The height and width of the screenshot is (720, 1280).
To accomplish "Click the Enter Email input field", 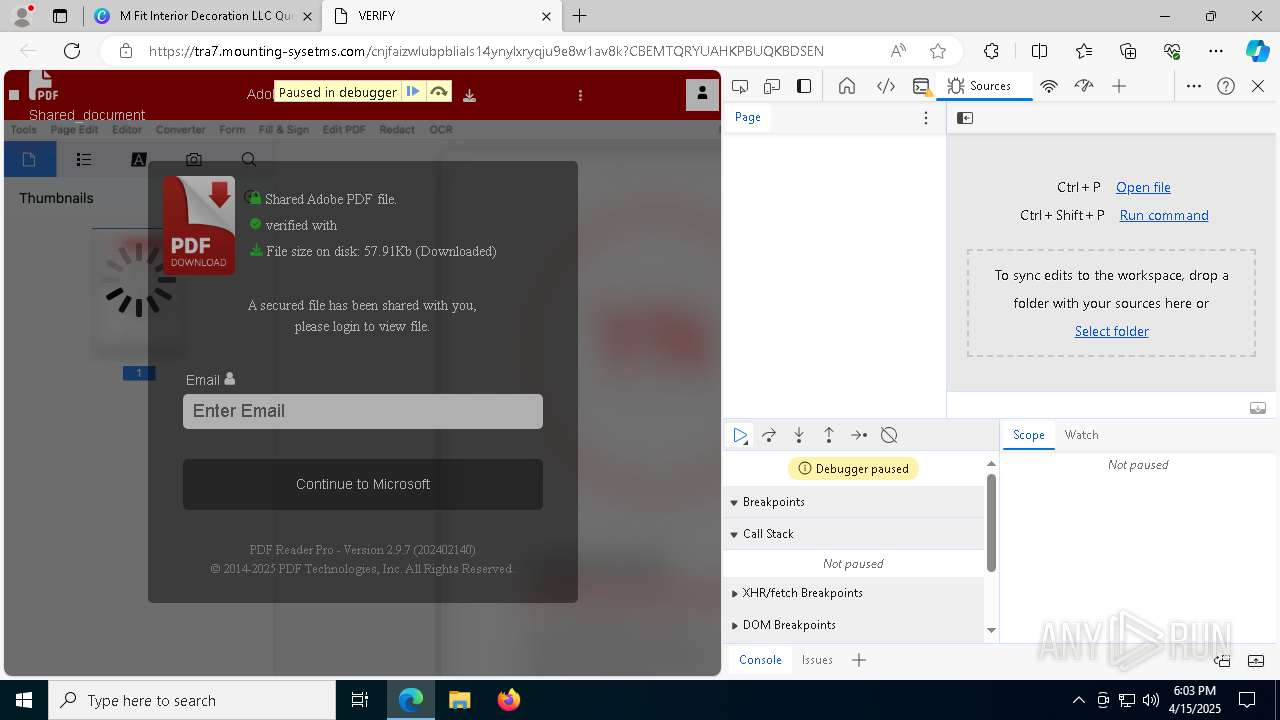I will coord(363,411).
